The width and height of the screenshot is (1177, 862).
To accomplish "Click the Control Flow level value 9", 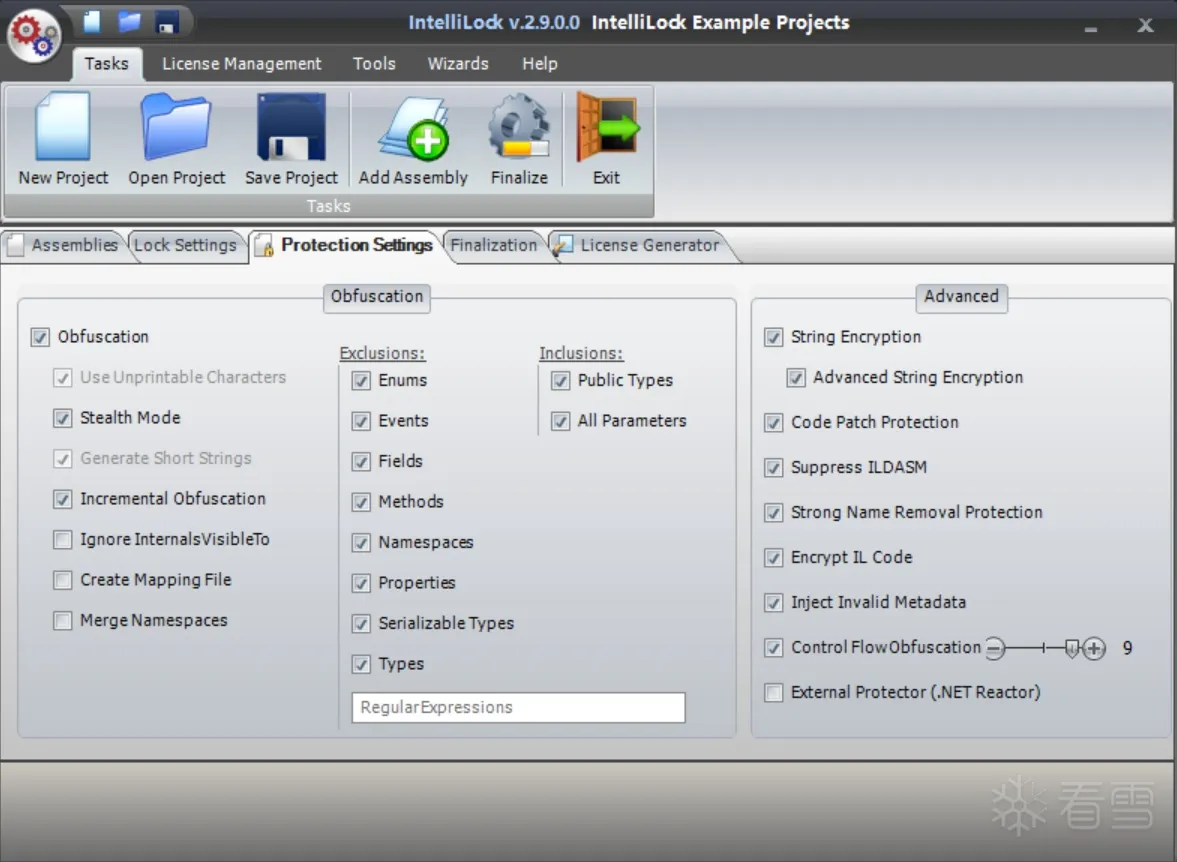I will click(x=1127, y=648).
